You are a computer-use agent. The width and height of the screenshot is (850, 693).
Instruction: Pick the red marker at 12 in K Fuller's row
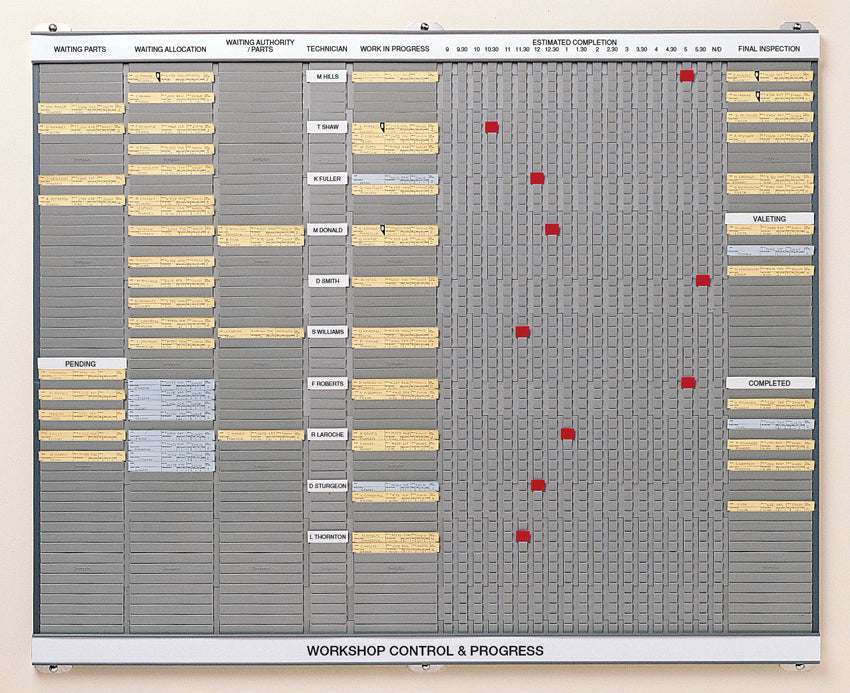[537, 178]
